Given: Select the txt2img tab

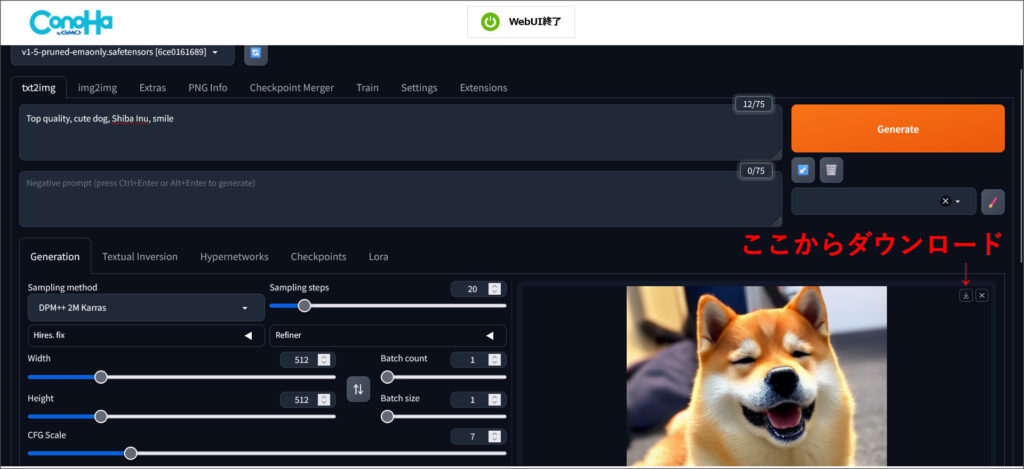Looking at the screenshot, I should click(x=39, y=88).
